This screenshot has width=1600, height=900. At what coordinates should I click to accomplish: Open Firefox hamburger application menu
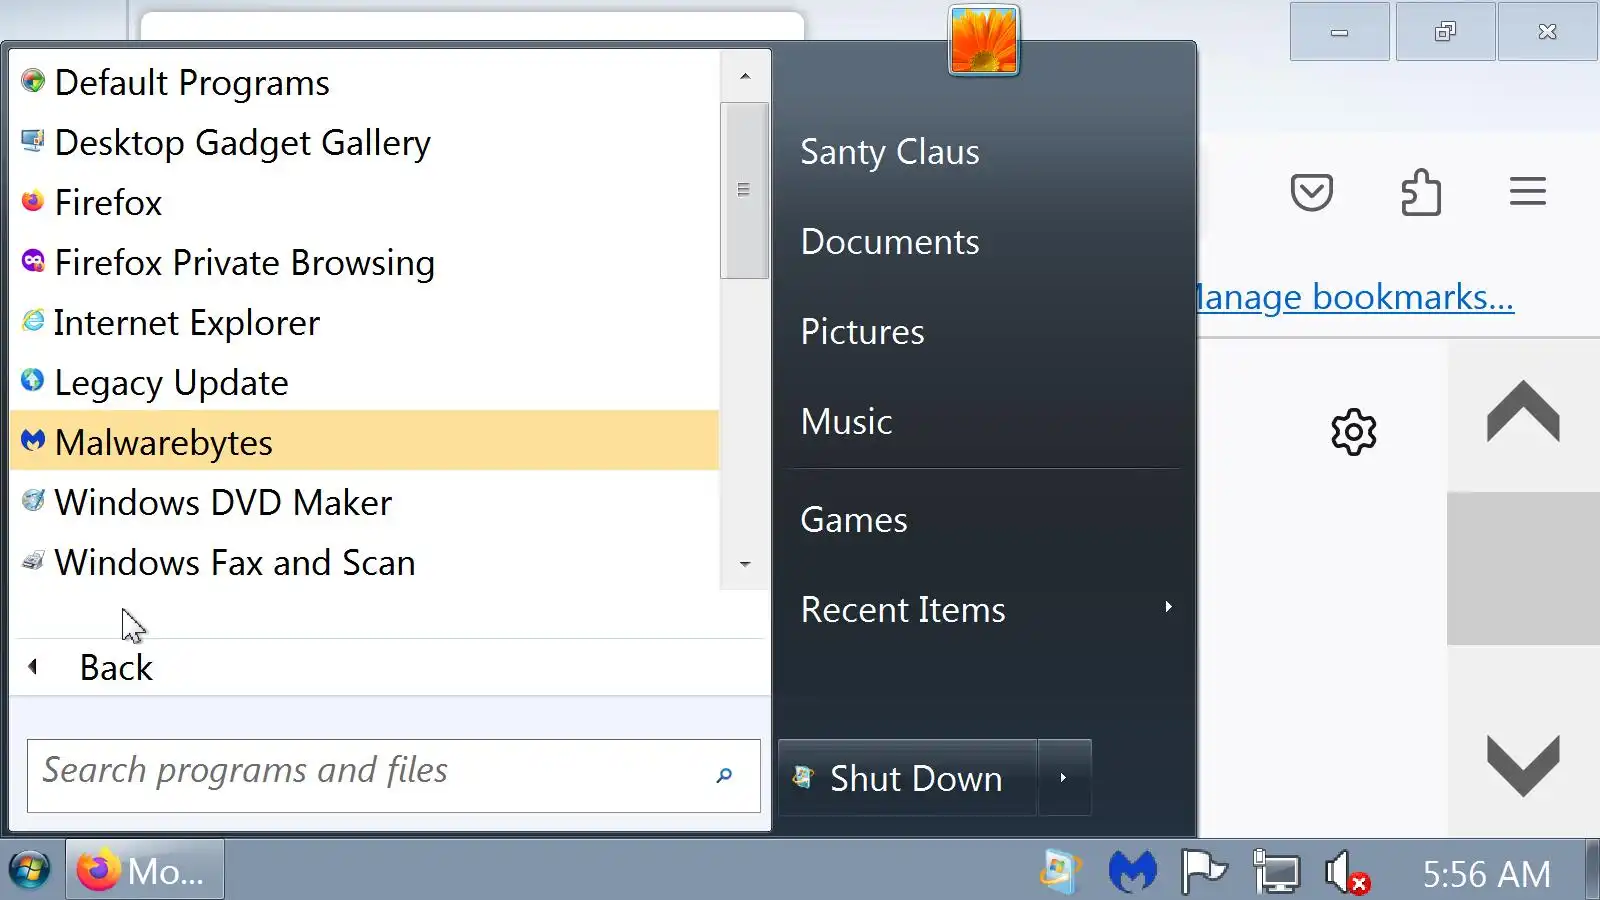pos(1528,191)
